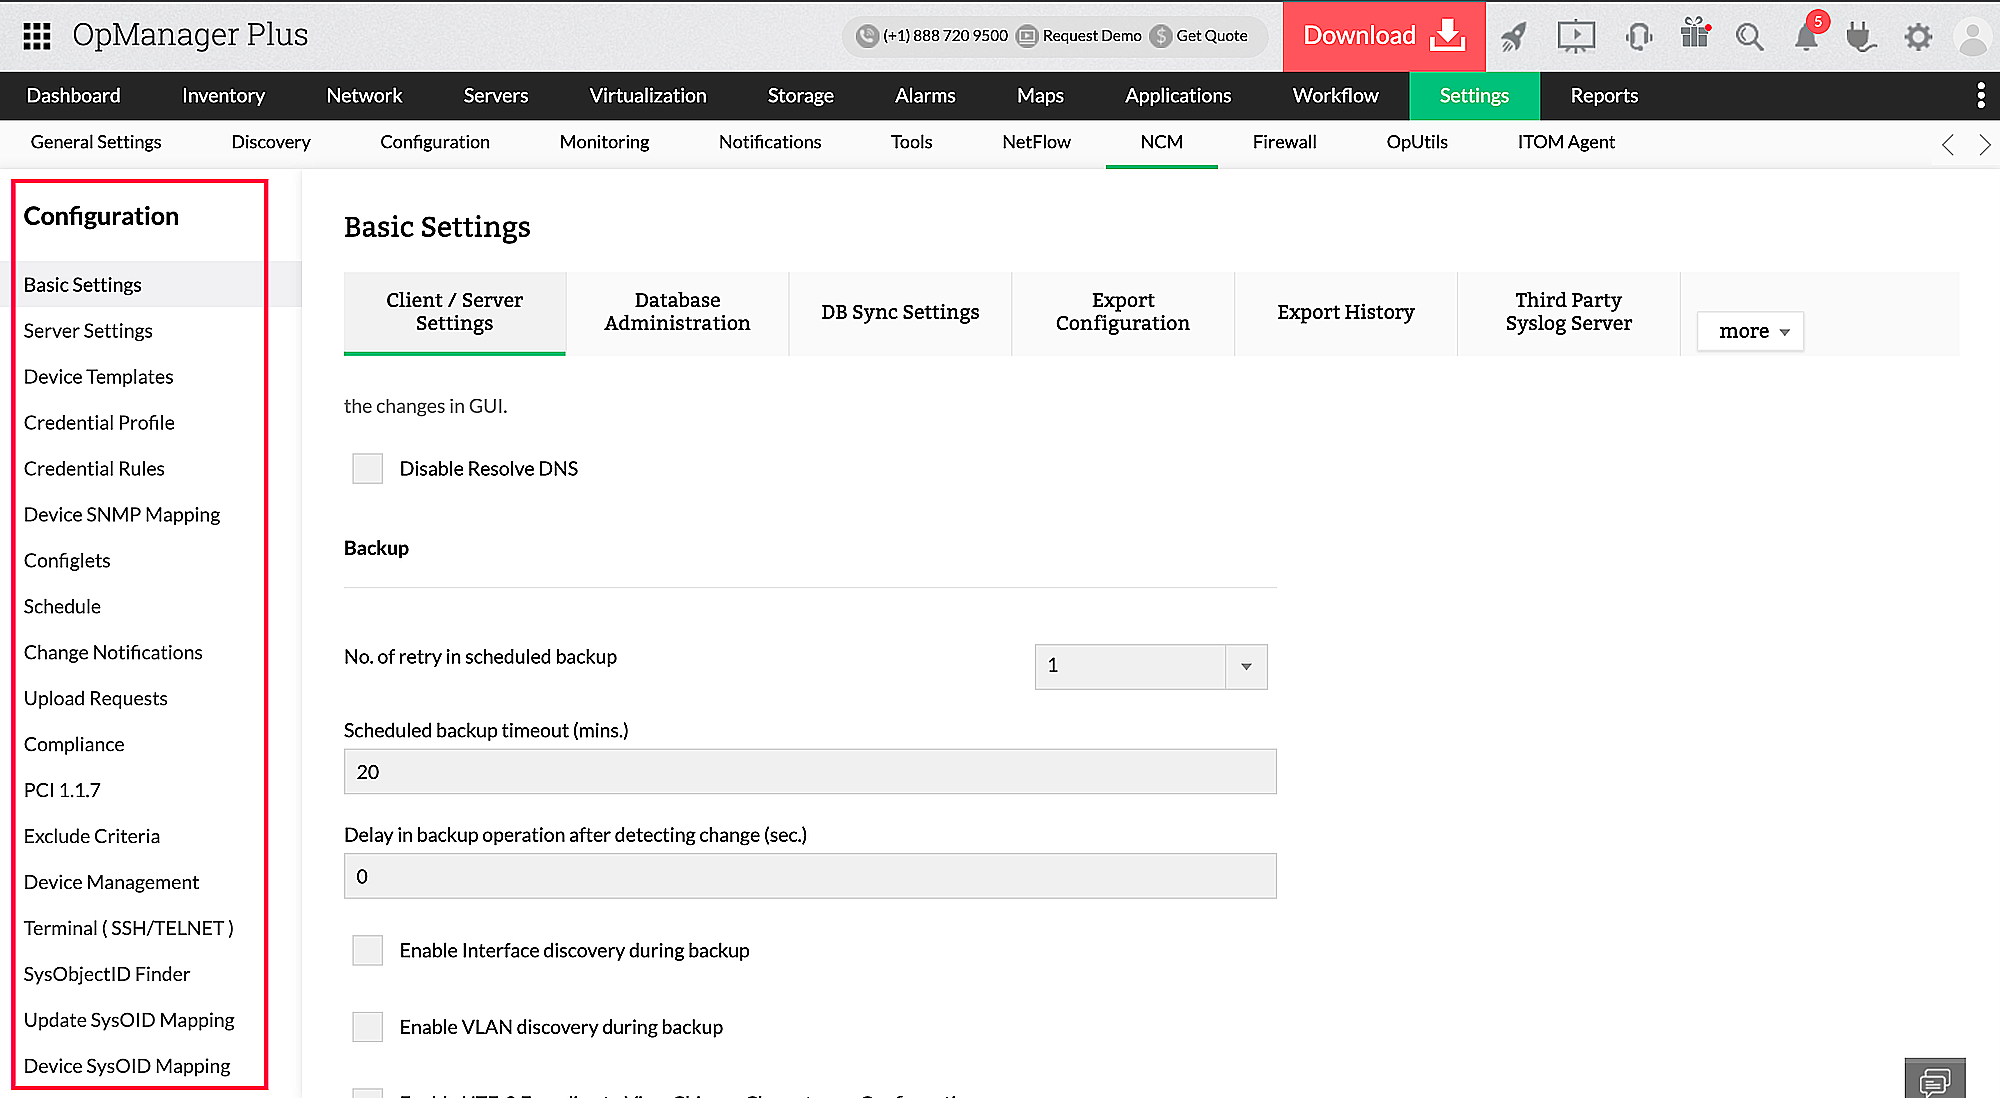Open the apps grid icon beside OpManager Plus
Viewport: 2000px width, 1098px height.
click(36, 36)
